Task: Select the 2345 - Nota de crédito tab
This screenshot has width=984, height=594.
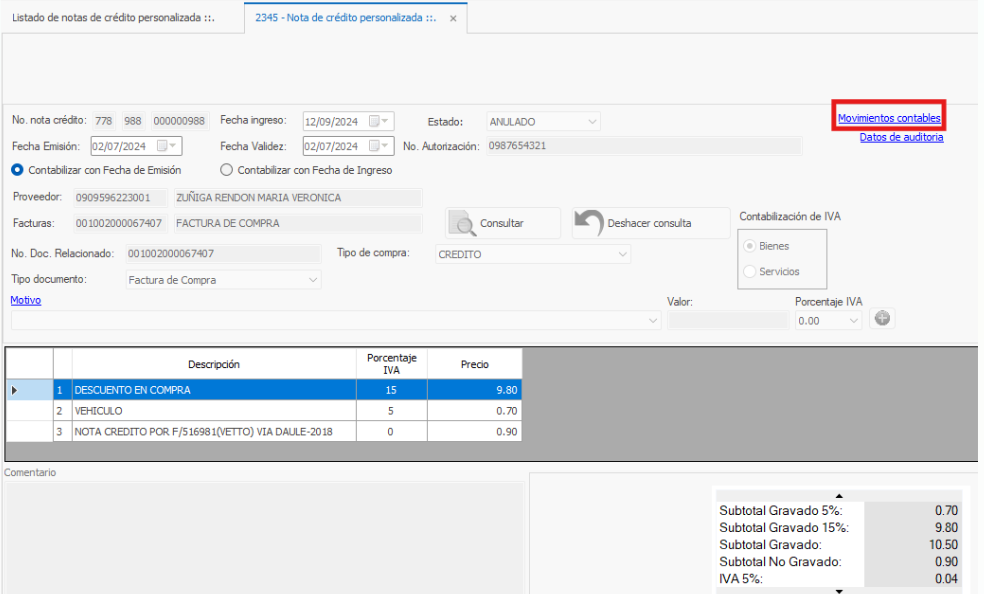Action: pyautogui.click(x=344, y=18)
